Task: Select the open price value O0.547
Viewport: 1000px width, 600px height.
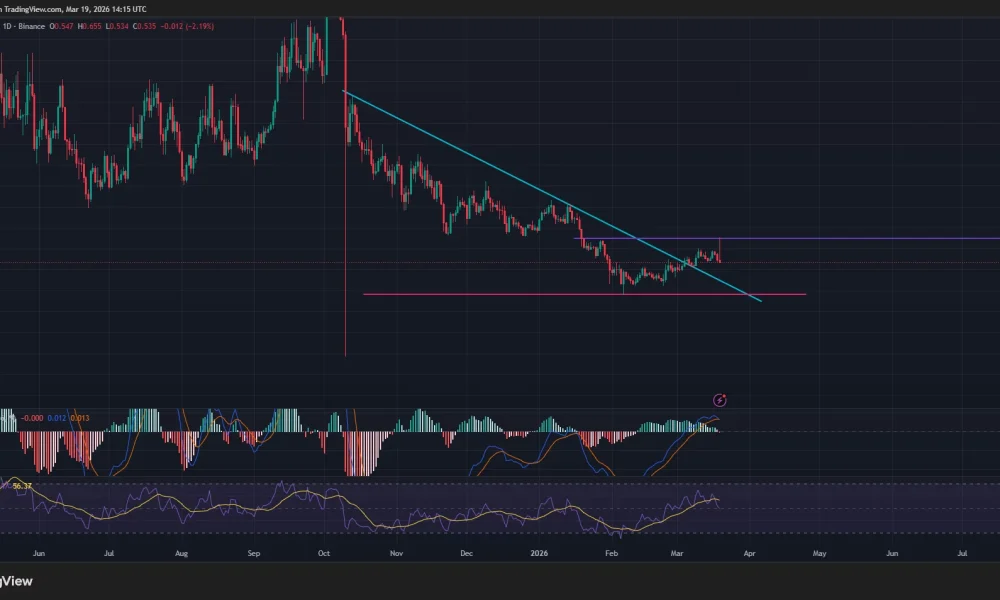Action: tap(60, 26)
